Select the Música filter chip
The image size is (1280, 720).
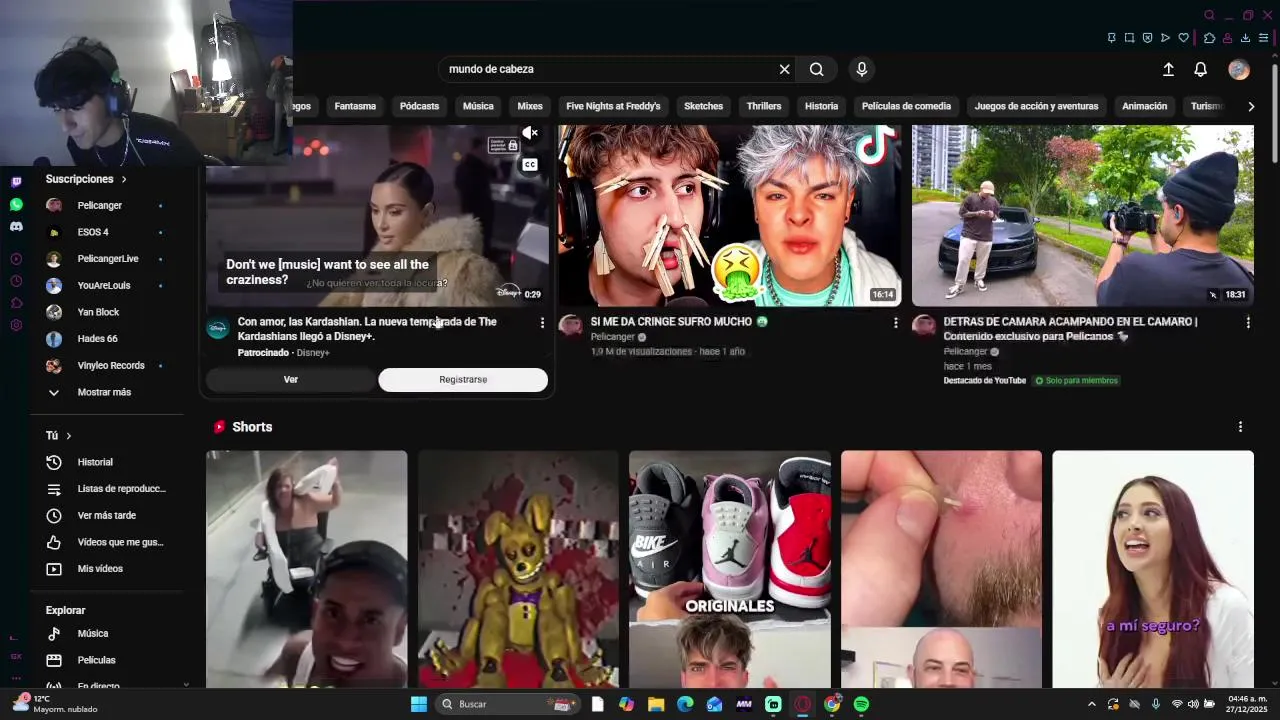[x=478, y=106]
